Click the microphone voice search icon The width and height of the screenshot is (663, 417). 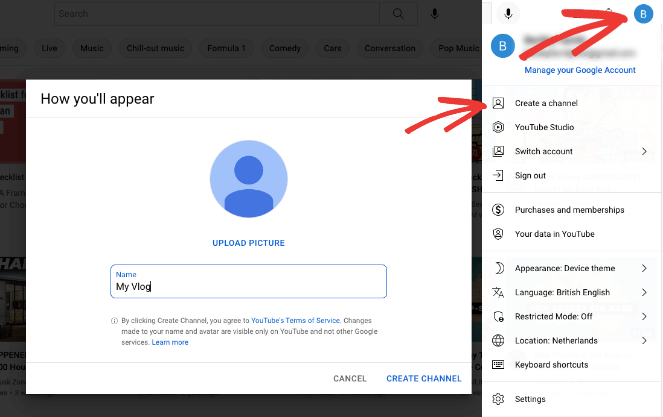[434, 14]
